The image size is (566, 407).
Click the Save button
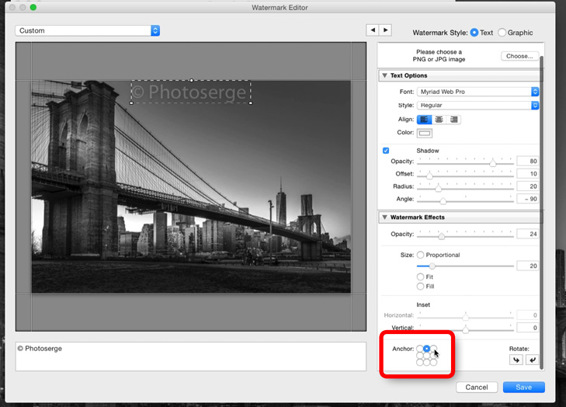(523, 387)
